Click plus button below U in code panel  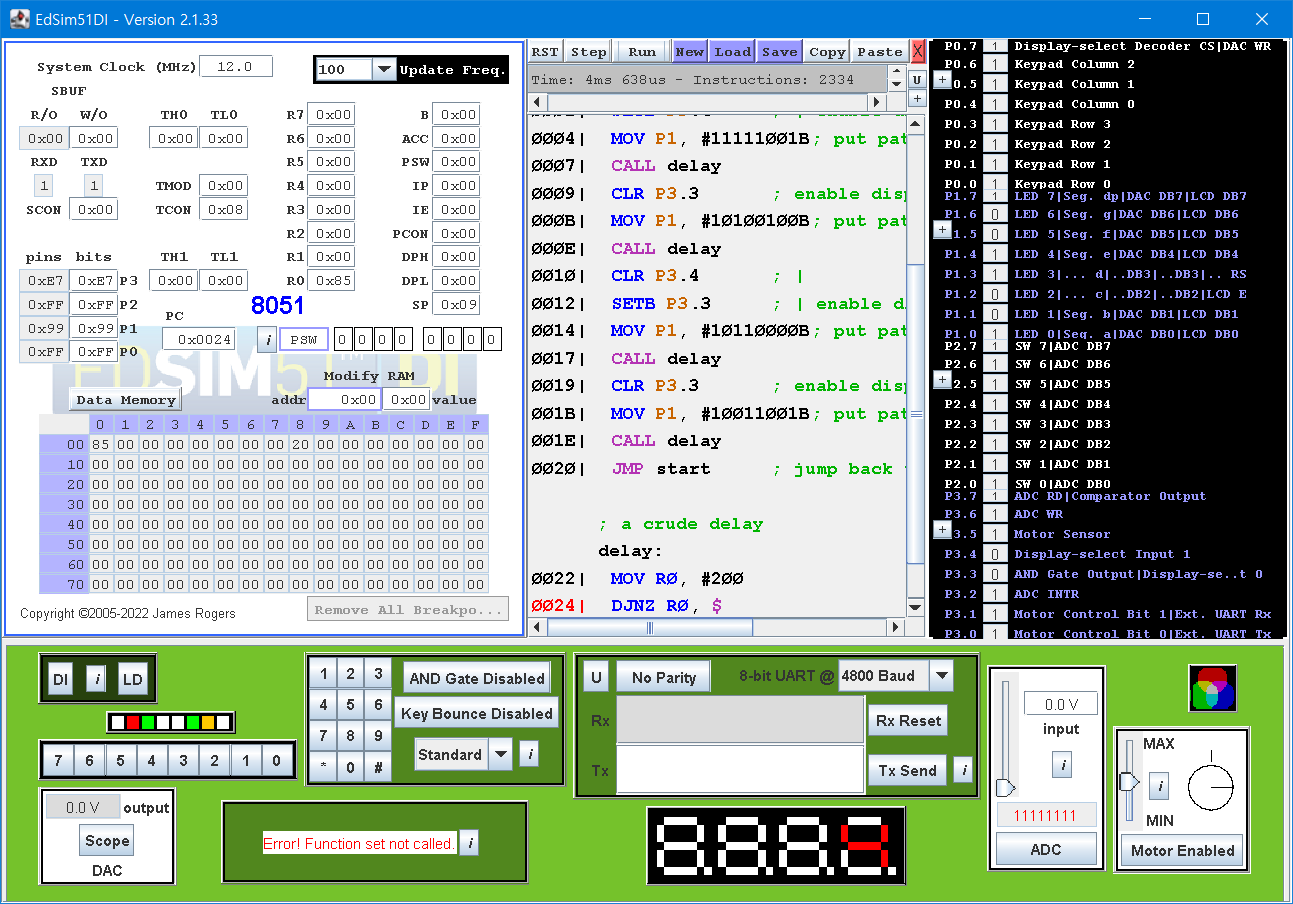tap(917, 99)
